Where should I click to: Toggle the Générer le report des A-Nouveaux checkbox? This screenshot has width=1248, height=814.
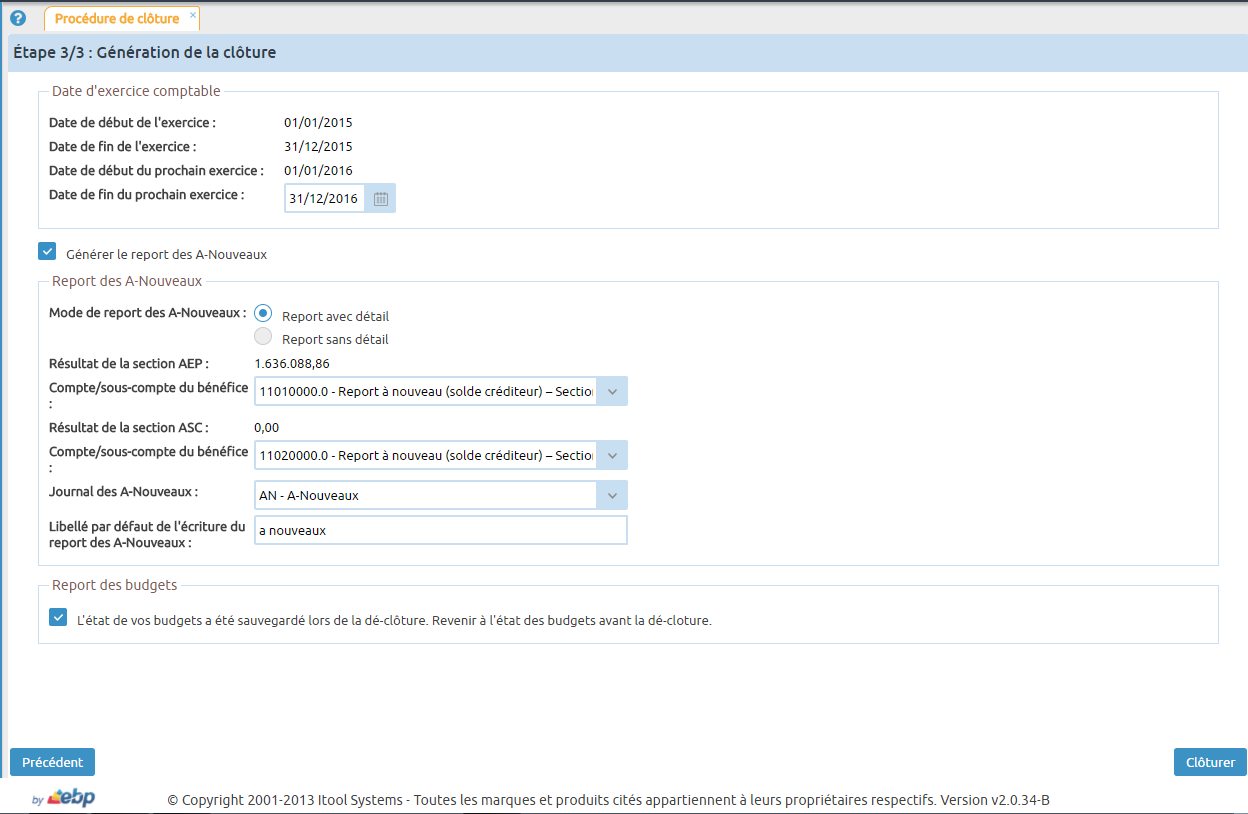[47, 252]
